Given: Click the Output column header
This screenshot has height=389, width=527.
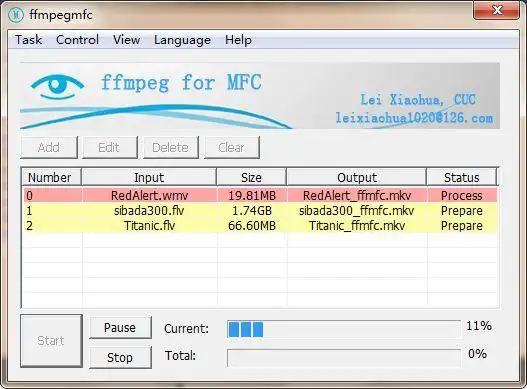Looking at the screenshot, I should (x=357, y=177).
